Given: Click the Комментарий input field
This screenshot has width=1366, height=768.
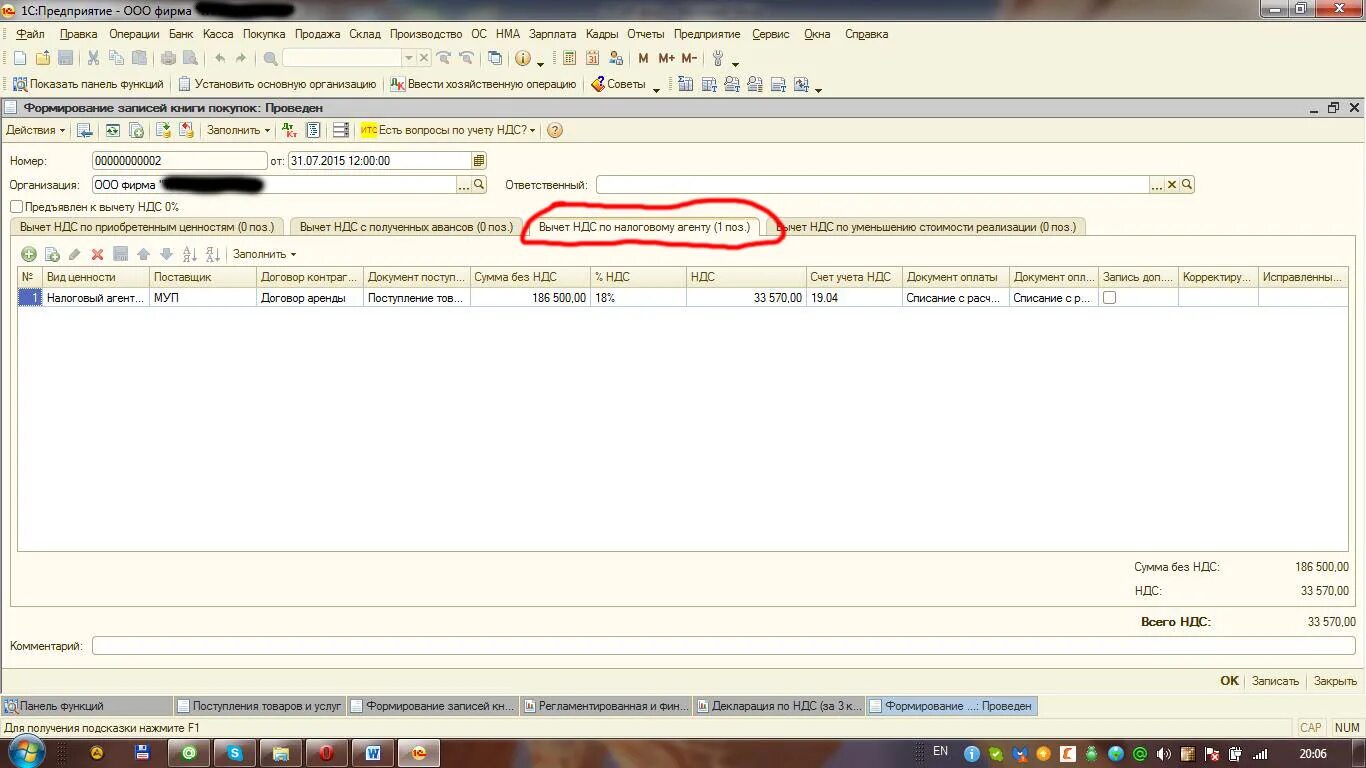Looking at the screenshot, I should point(724,646).
